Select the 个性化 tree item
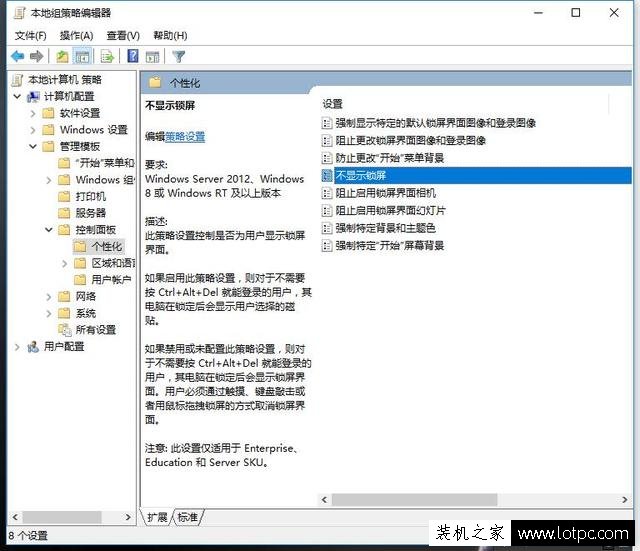 point(107,246)
